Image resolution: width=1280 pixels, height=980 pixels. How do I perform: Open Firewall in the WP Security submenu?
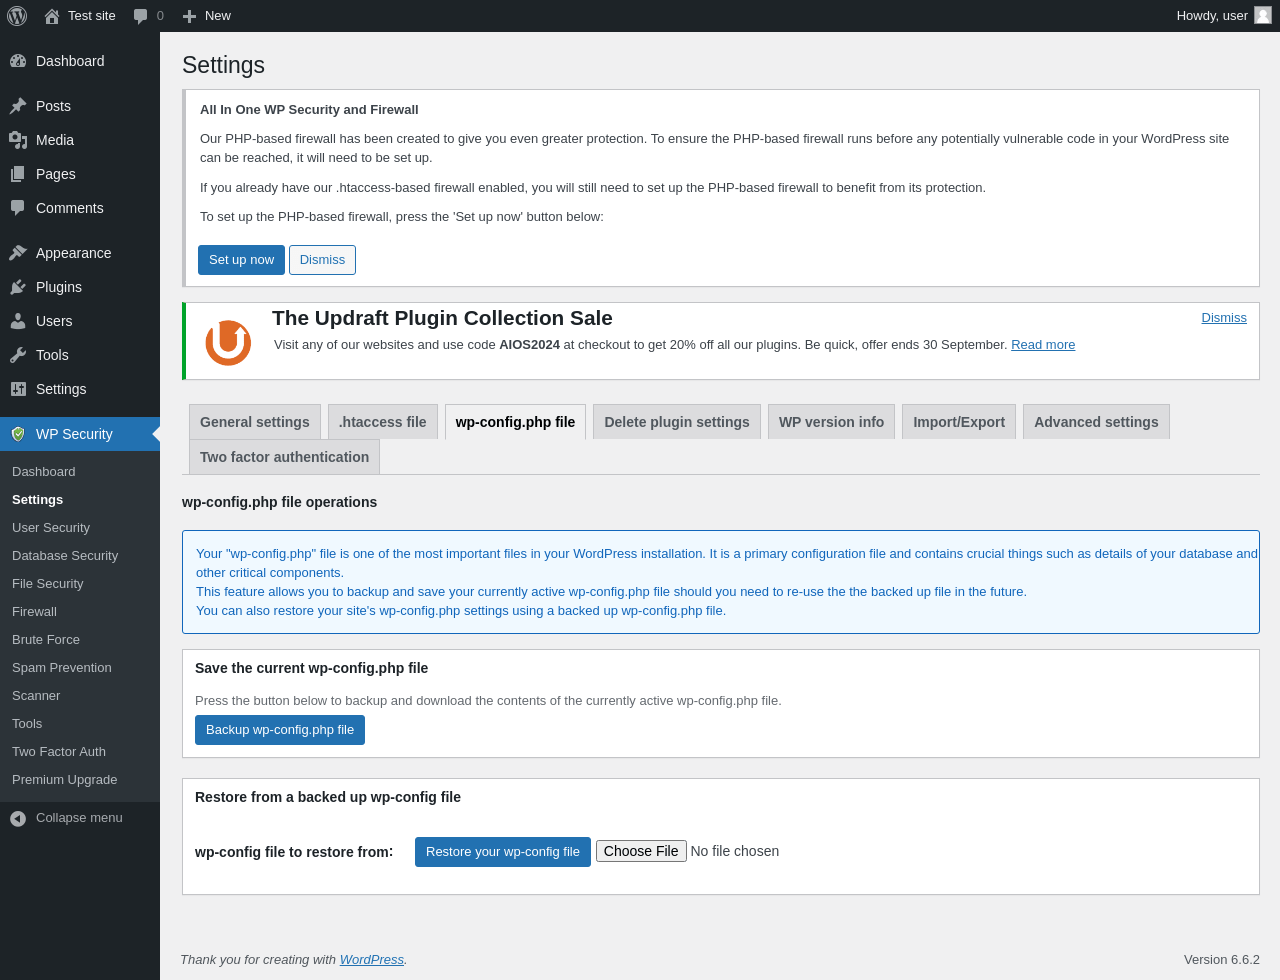pos(34,611)
